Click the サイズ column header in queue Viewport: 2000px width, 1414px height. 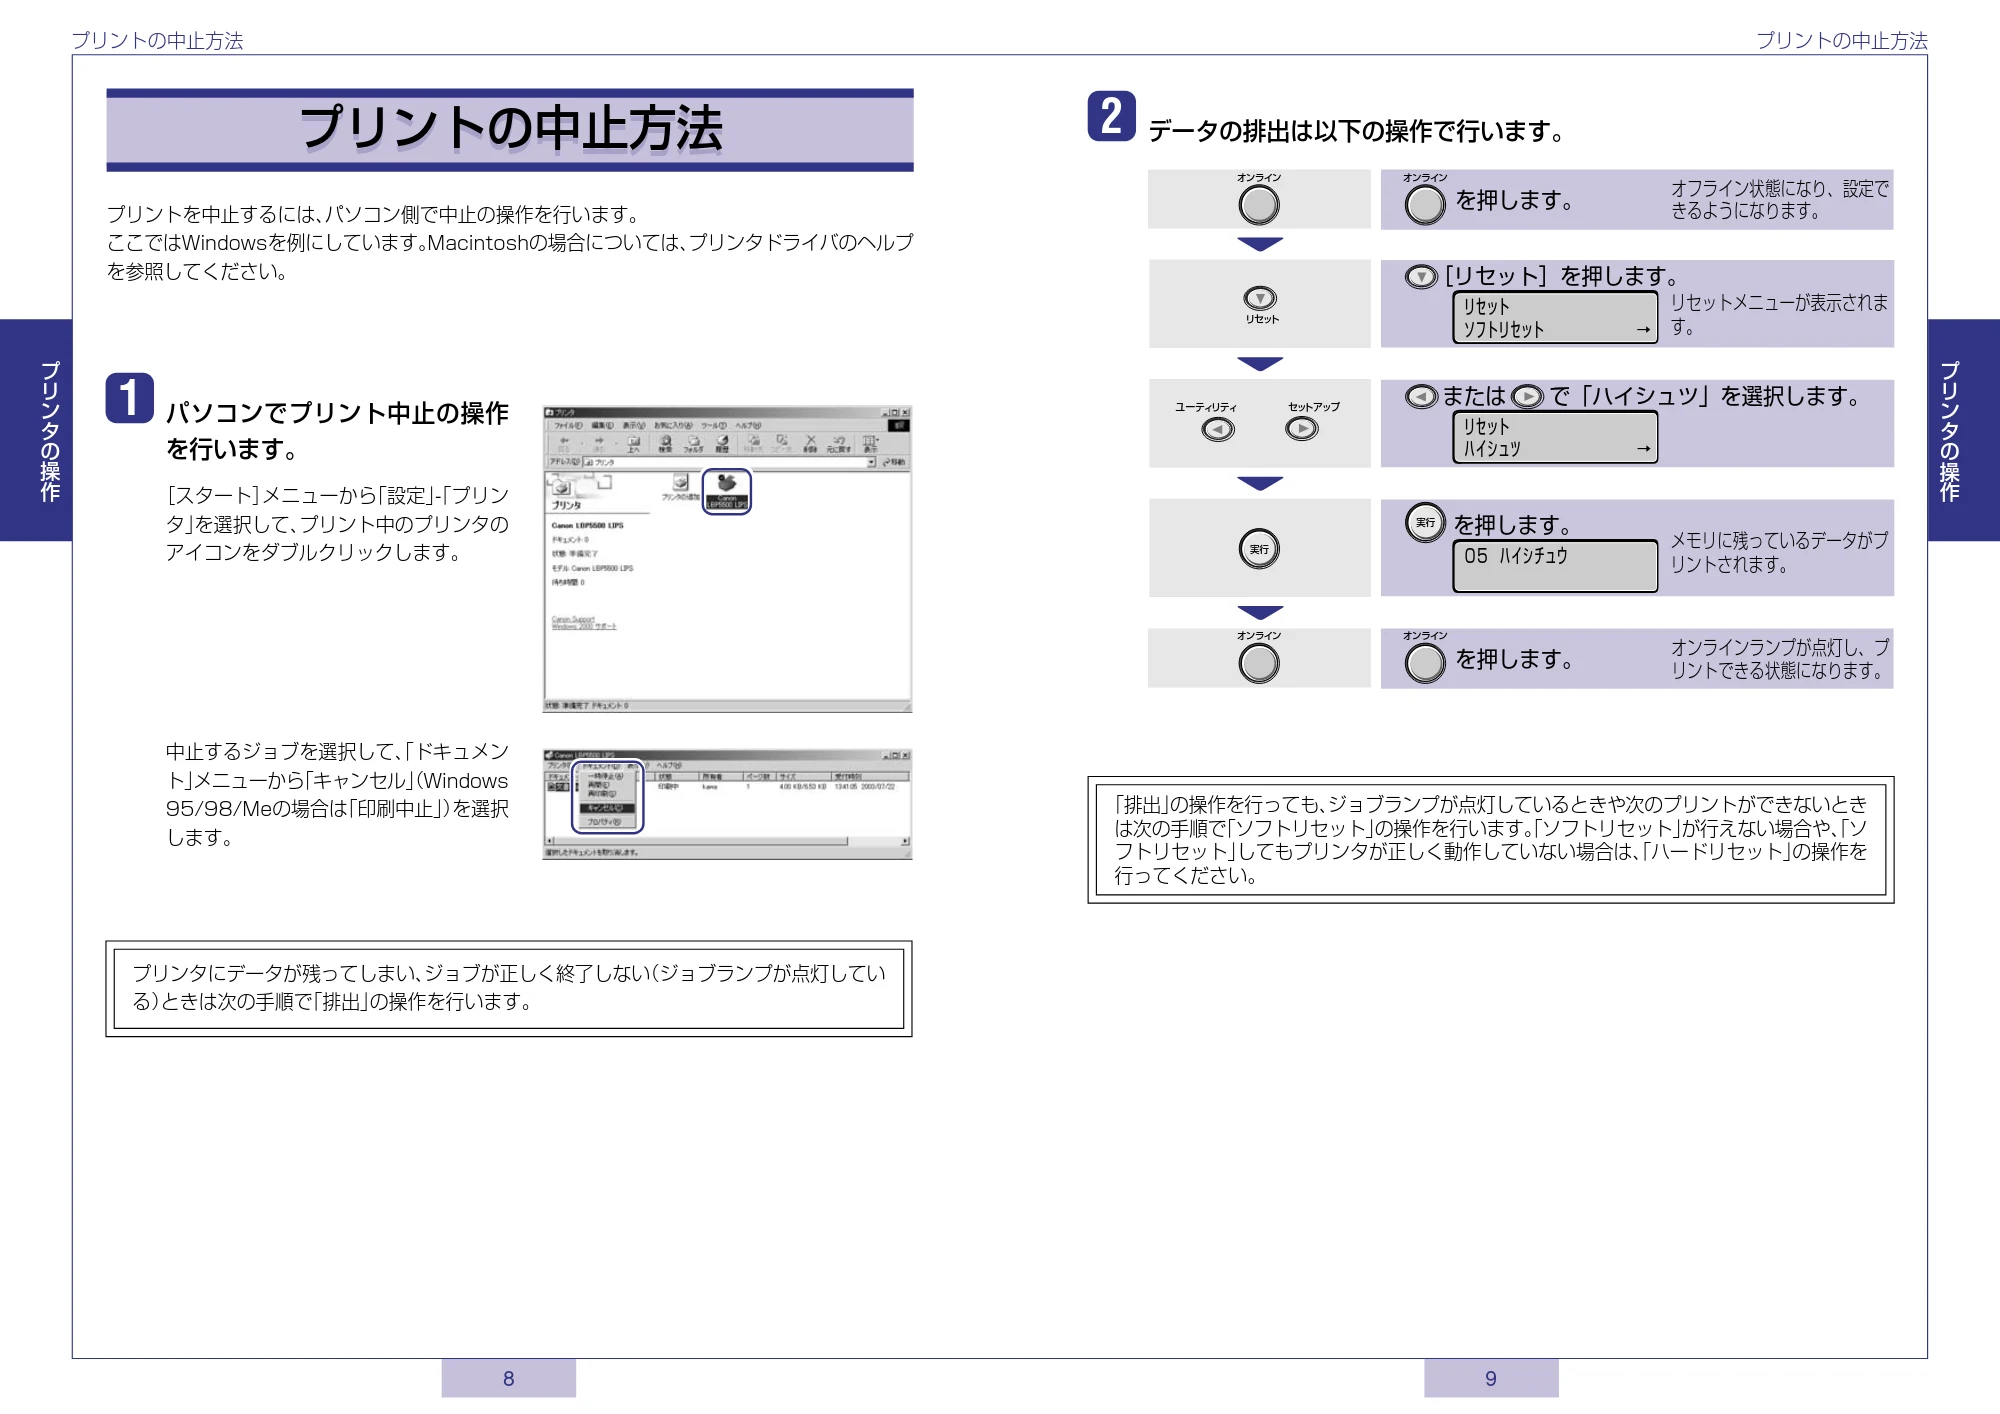click(x=805, y=776)
